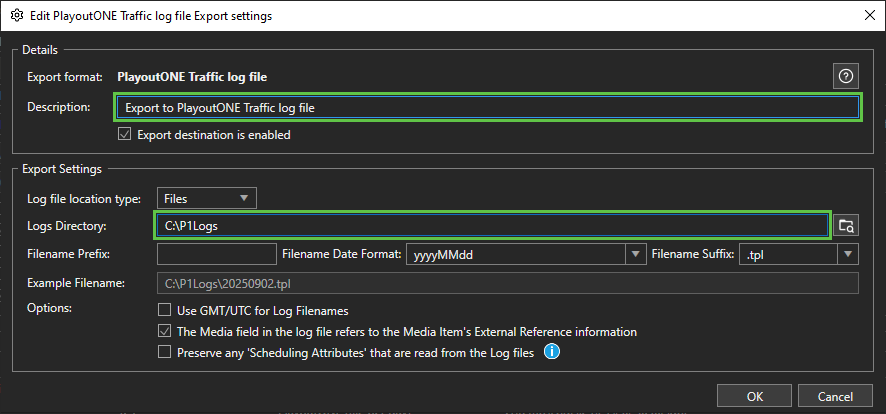Screen dimensions: 886x414
Task: Expand the Filename Date Format arrow
Action: click(x=636, y=254)
